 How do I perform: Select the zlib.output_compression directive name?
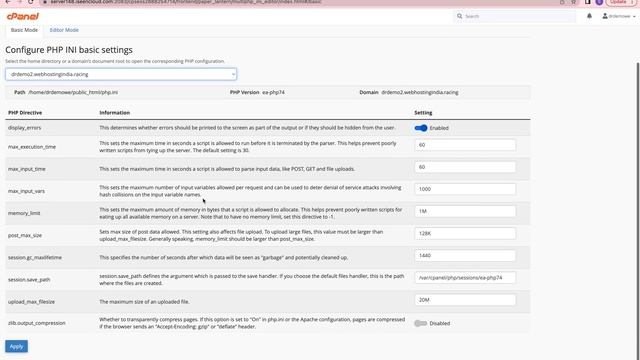point(37,323)
